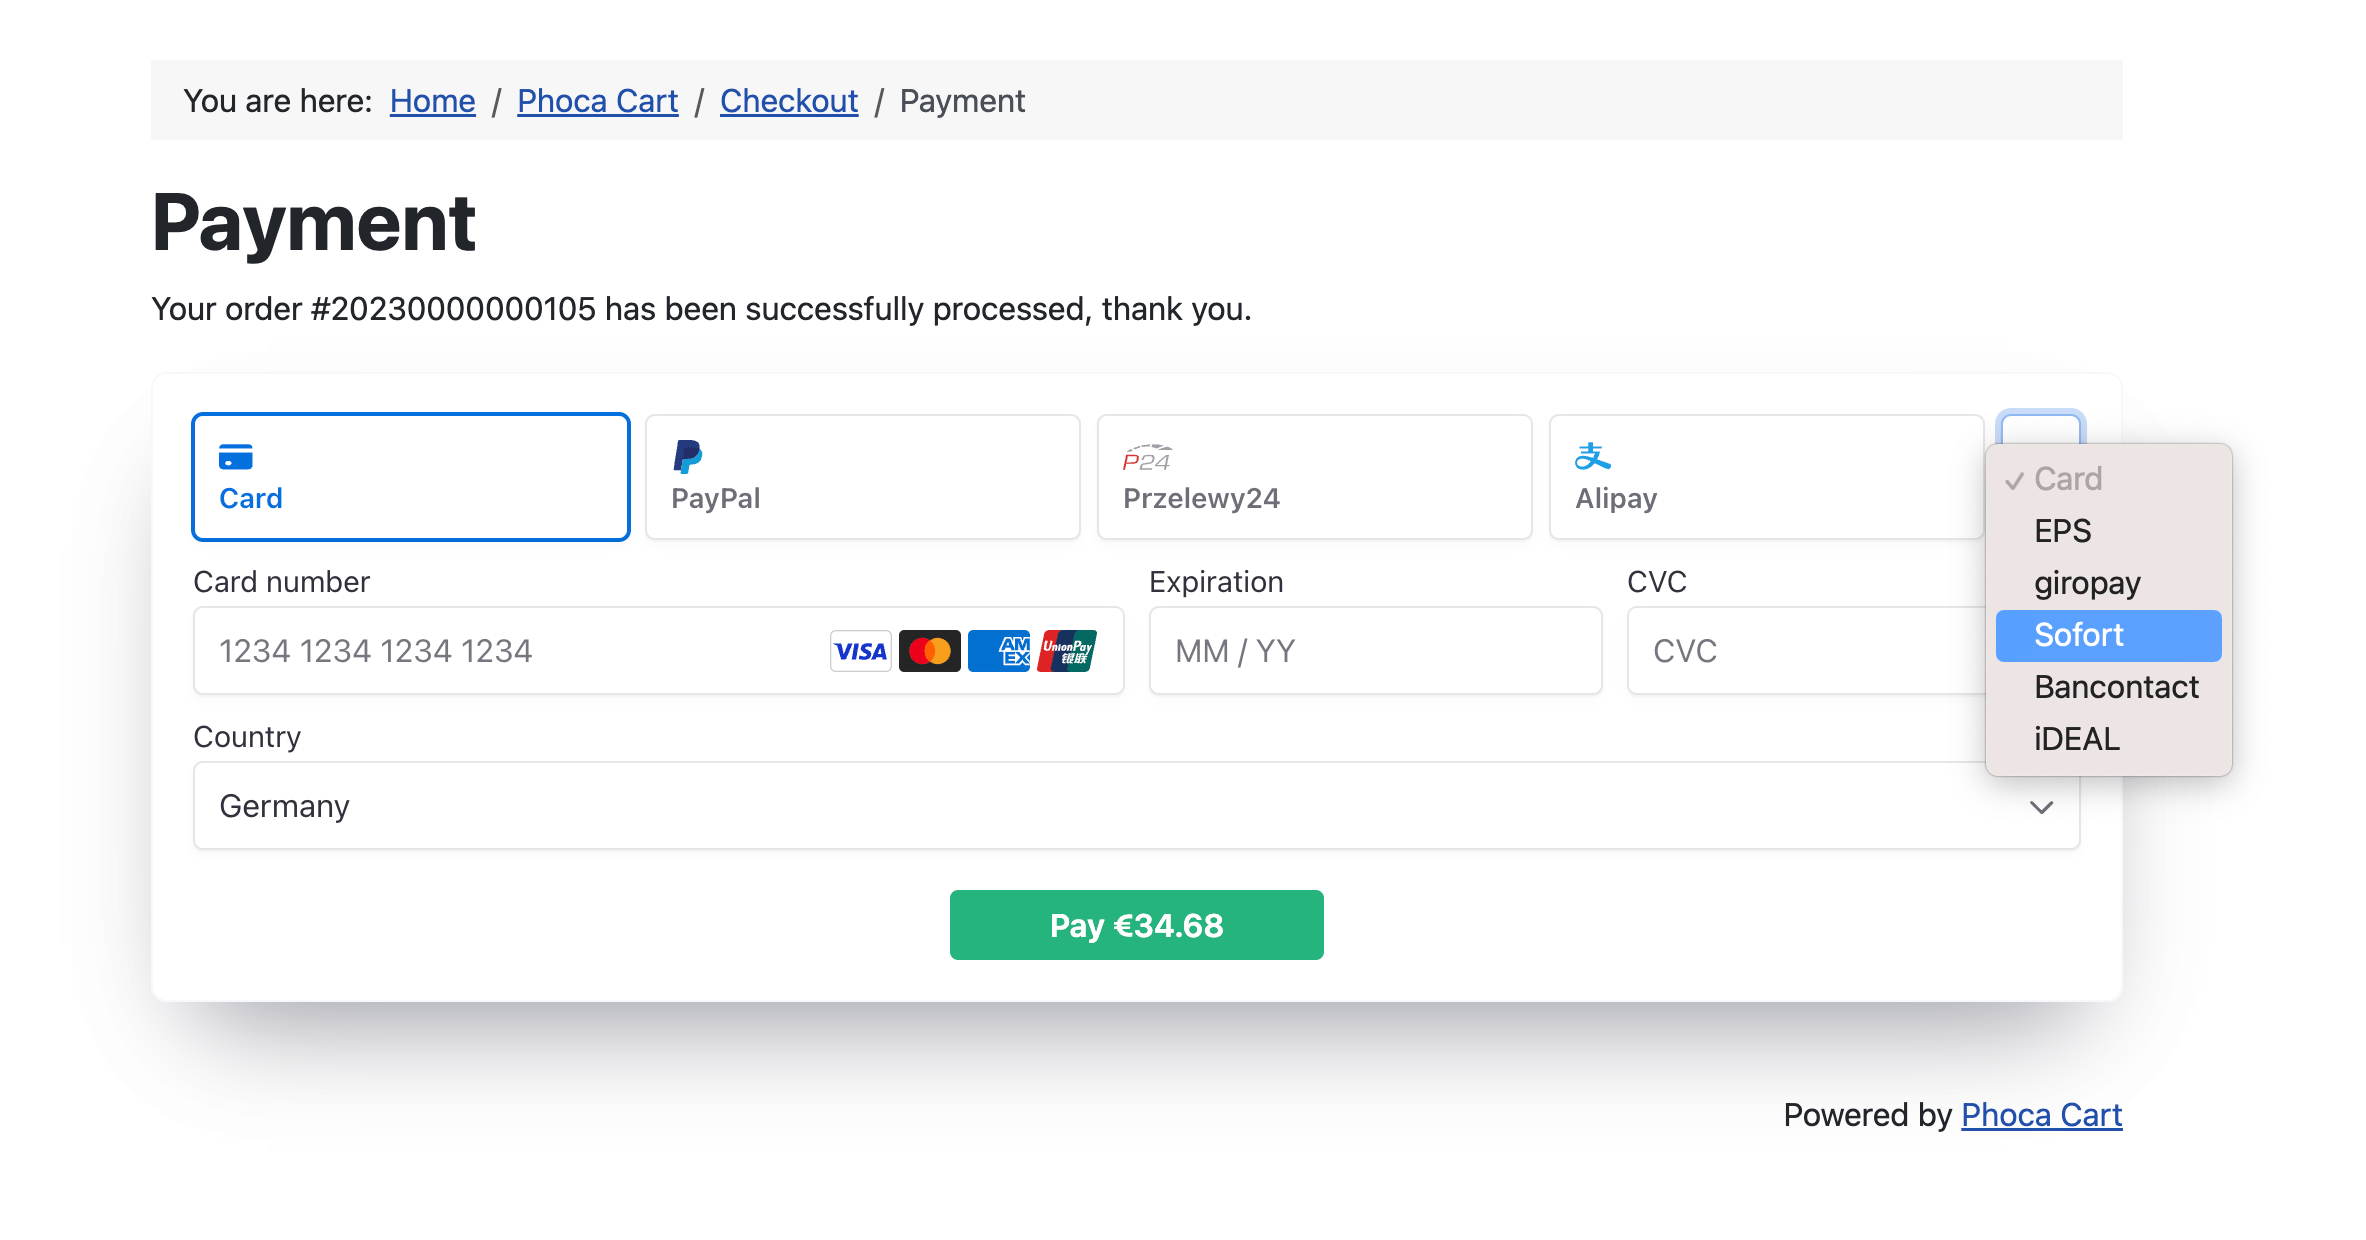Click the Mastercard brand icon
2366x1240 pixels.
[930, 650]
